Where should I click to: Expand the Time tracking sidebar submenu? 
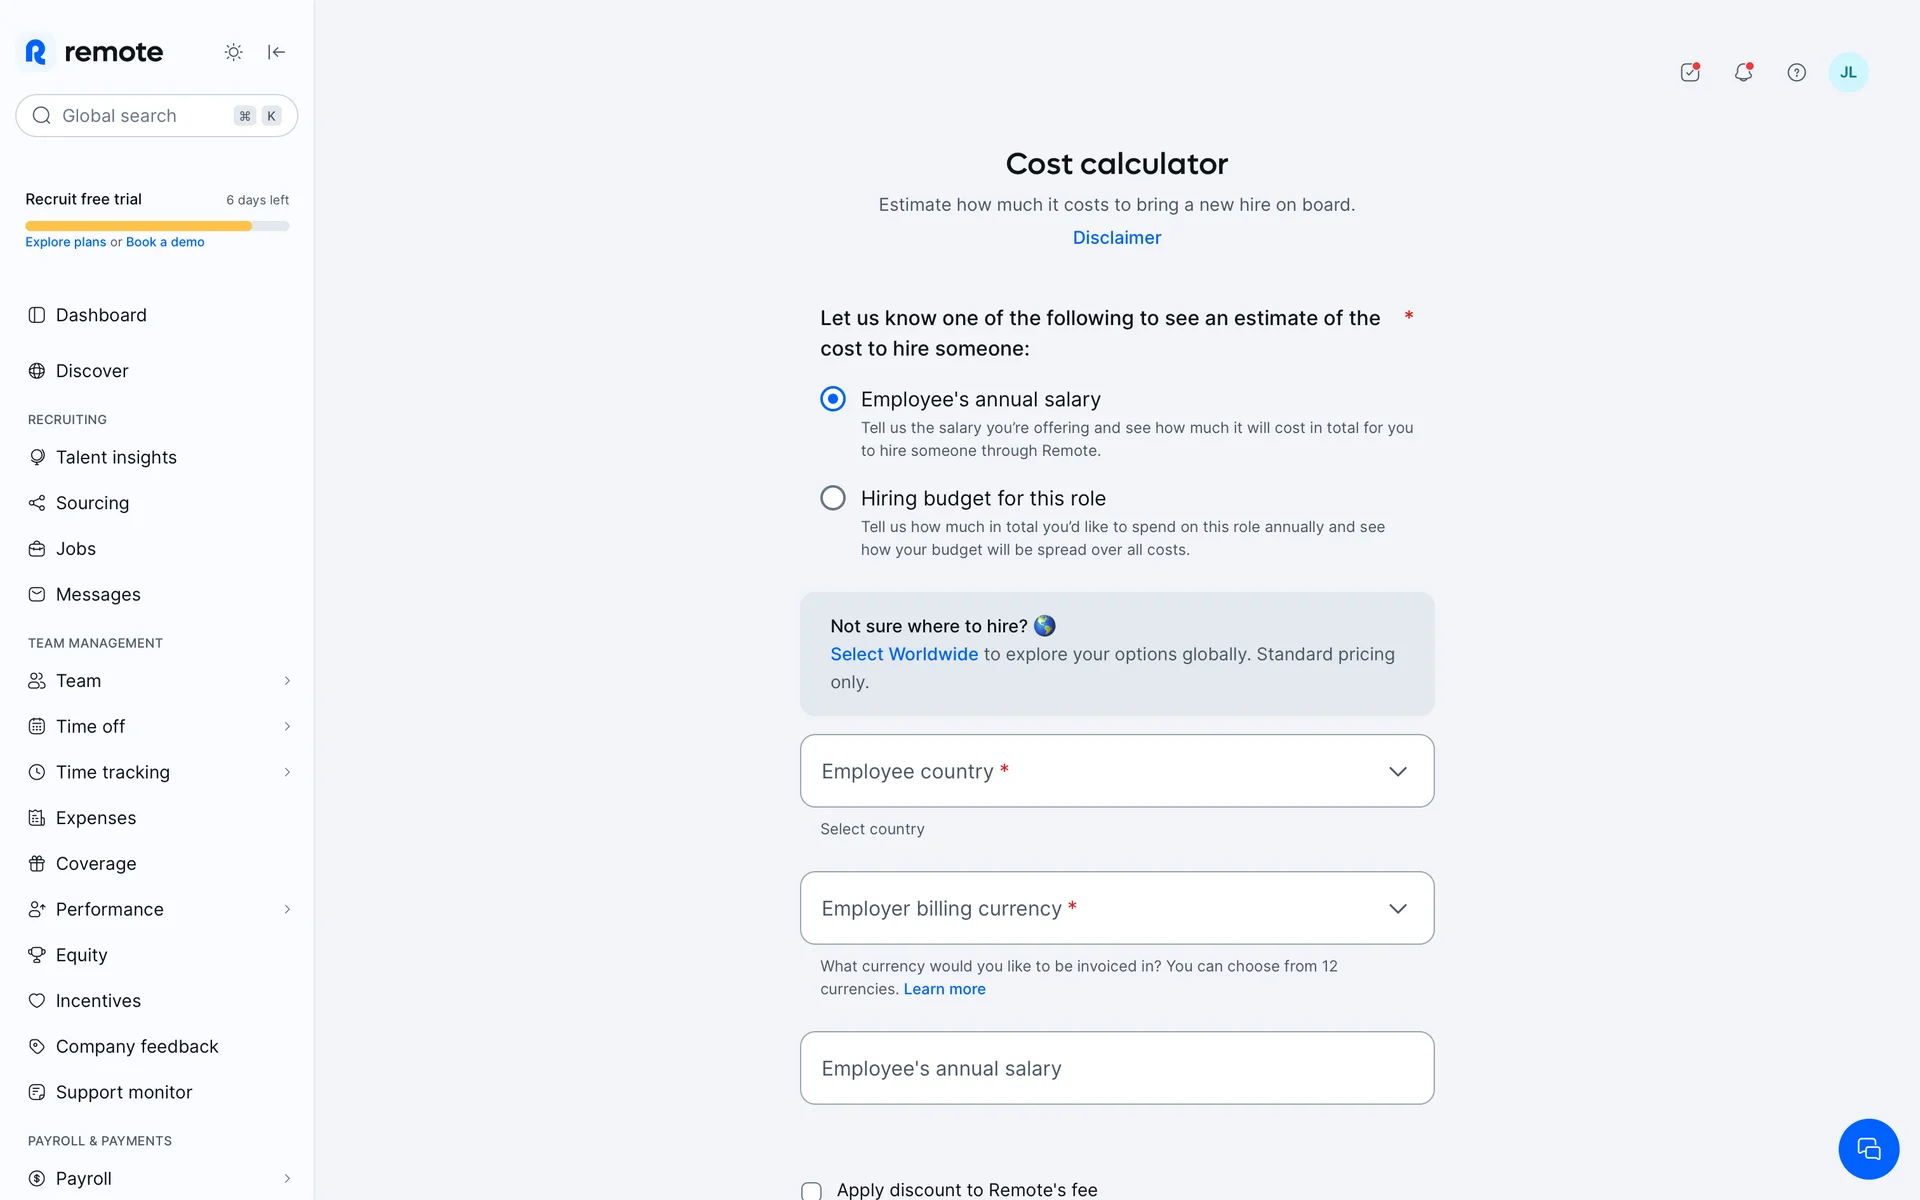[287, 772]
